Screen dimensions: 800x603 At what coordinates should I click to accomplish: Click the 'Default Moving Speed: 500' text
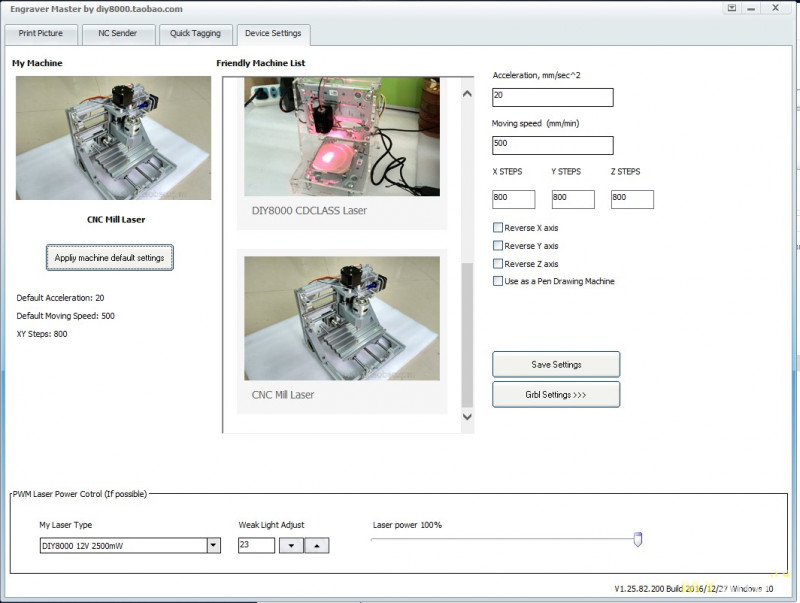click(x=65, y=316)
